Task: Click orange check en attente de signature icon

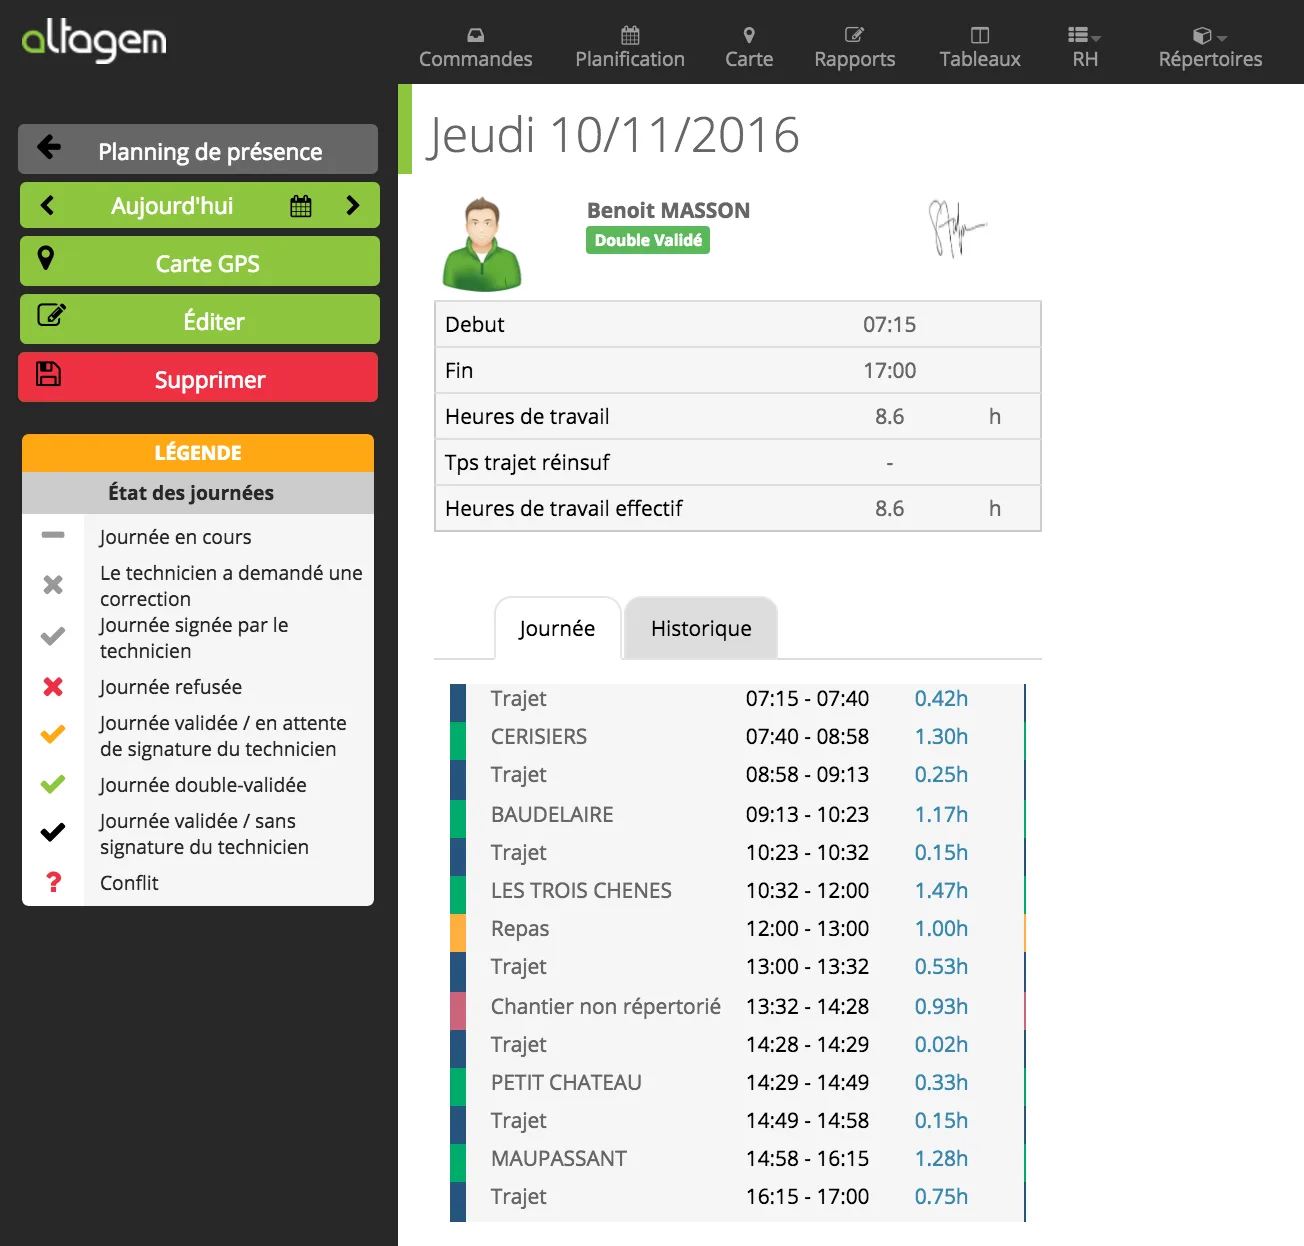Action: tap(53, 734)
